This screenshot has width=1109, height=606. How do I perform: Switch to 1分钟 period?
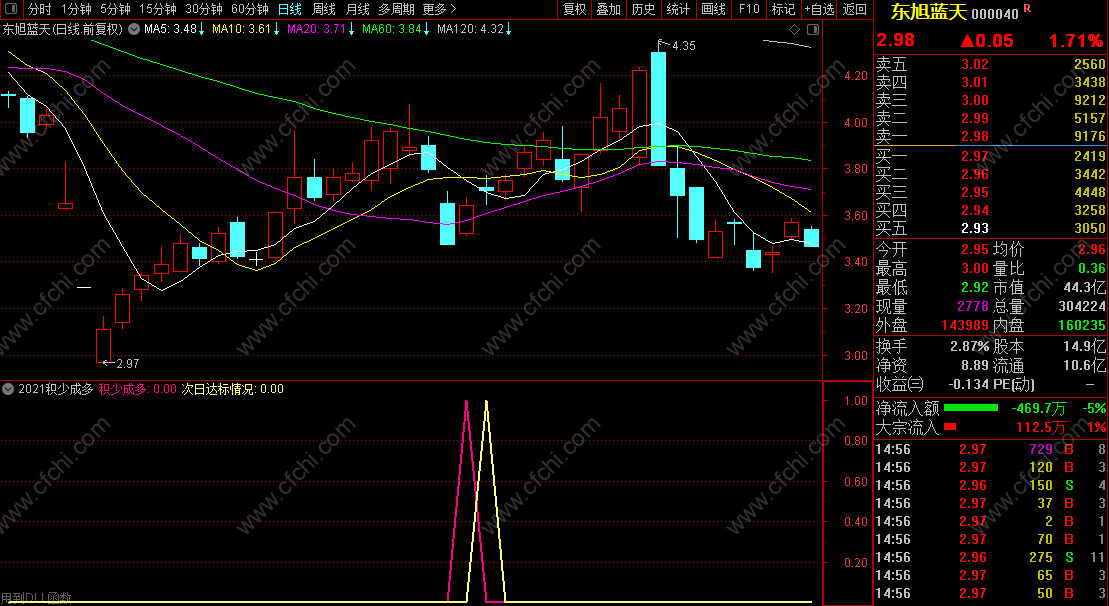pos(76,9)
